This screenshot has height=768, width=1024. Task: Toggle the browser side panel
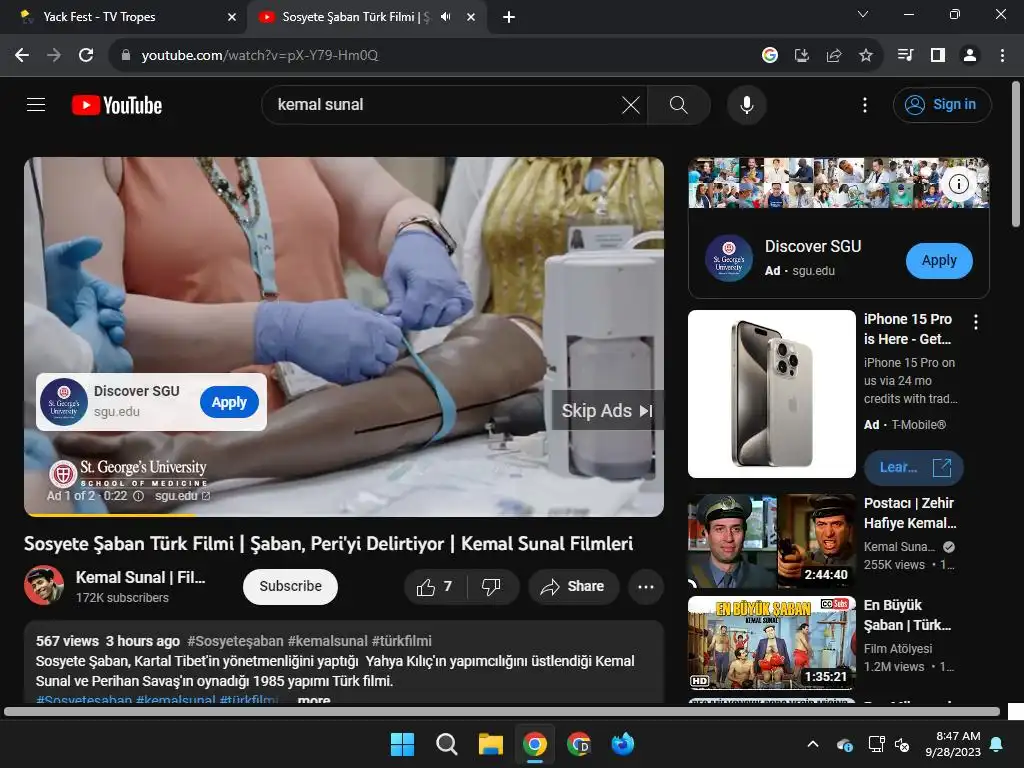[938, 56]
